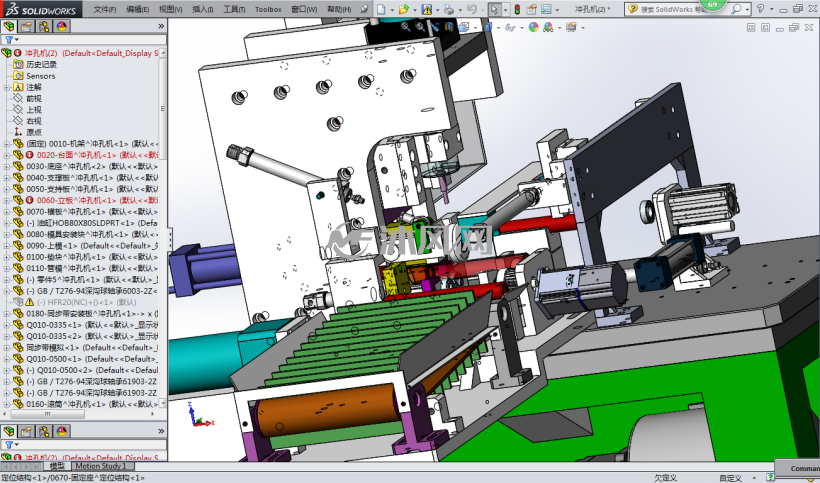Click the Print icon

448,9
